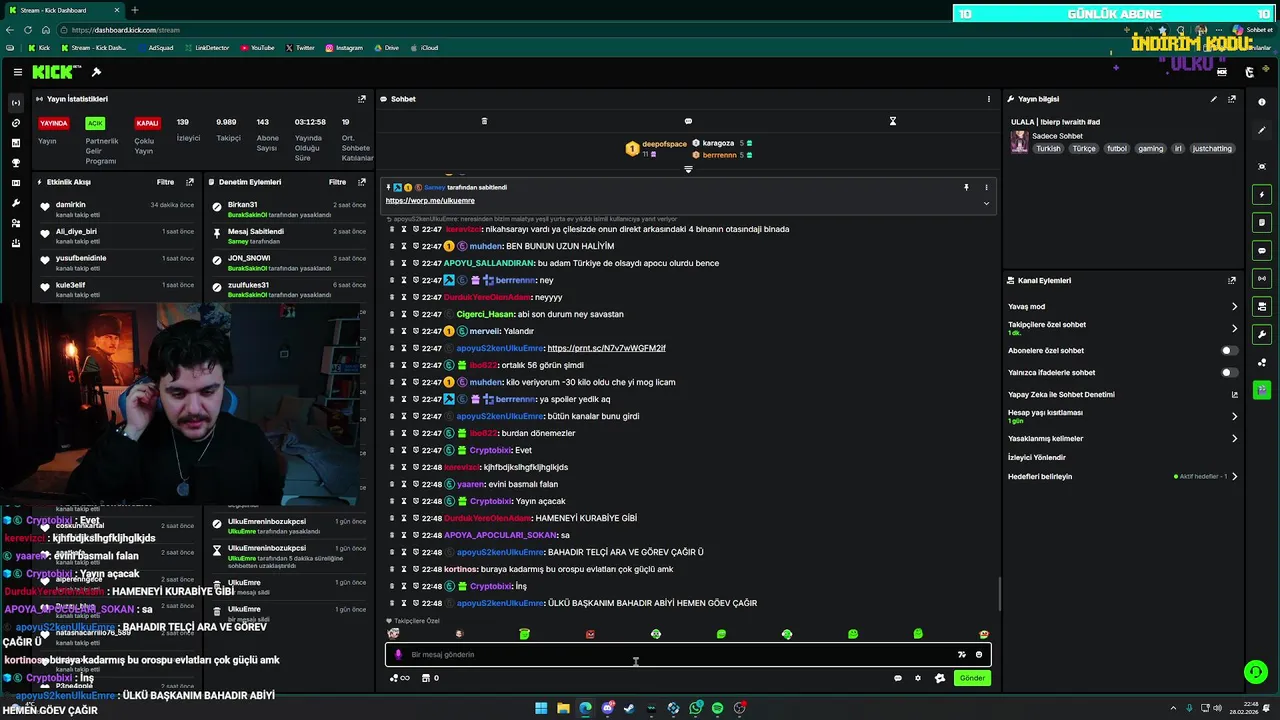
Task: Open the wrench settings icon in left sidebar
Action: (15, 203)
